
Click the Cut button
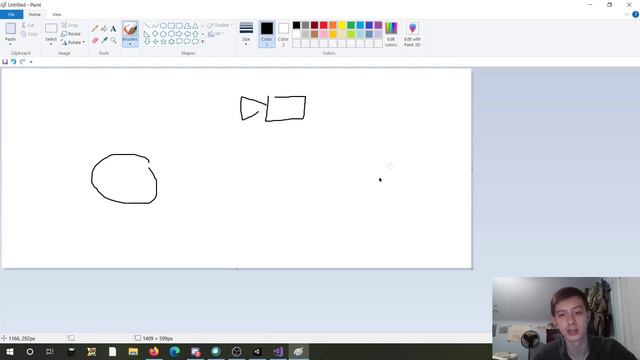[x=28, y=25]
